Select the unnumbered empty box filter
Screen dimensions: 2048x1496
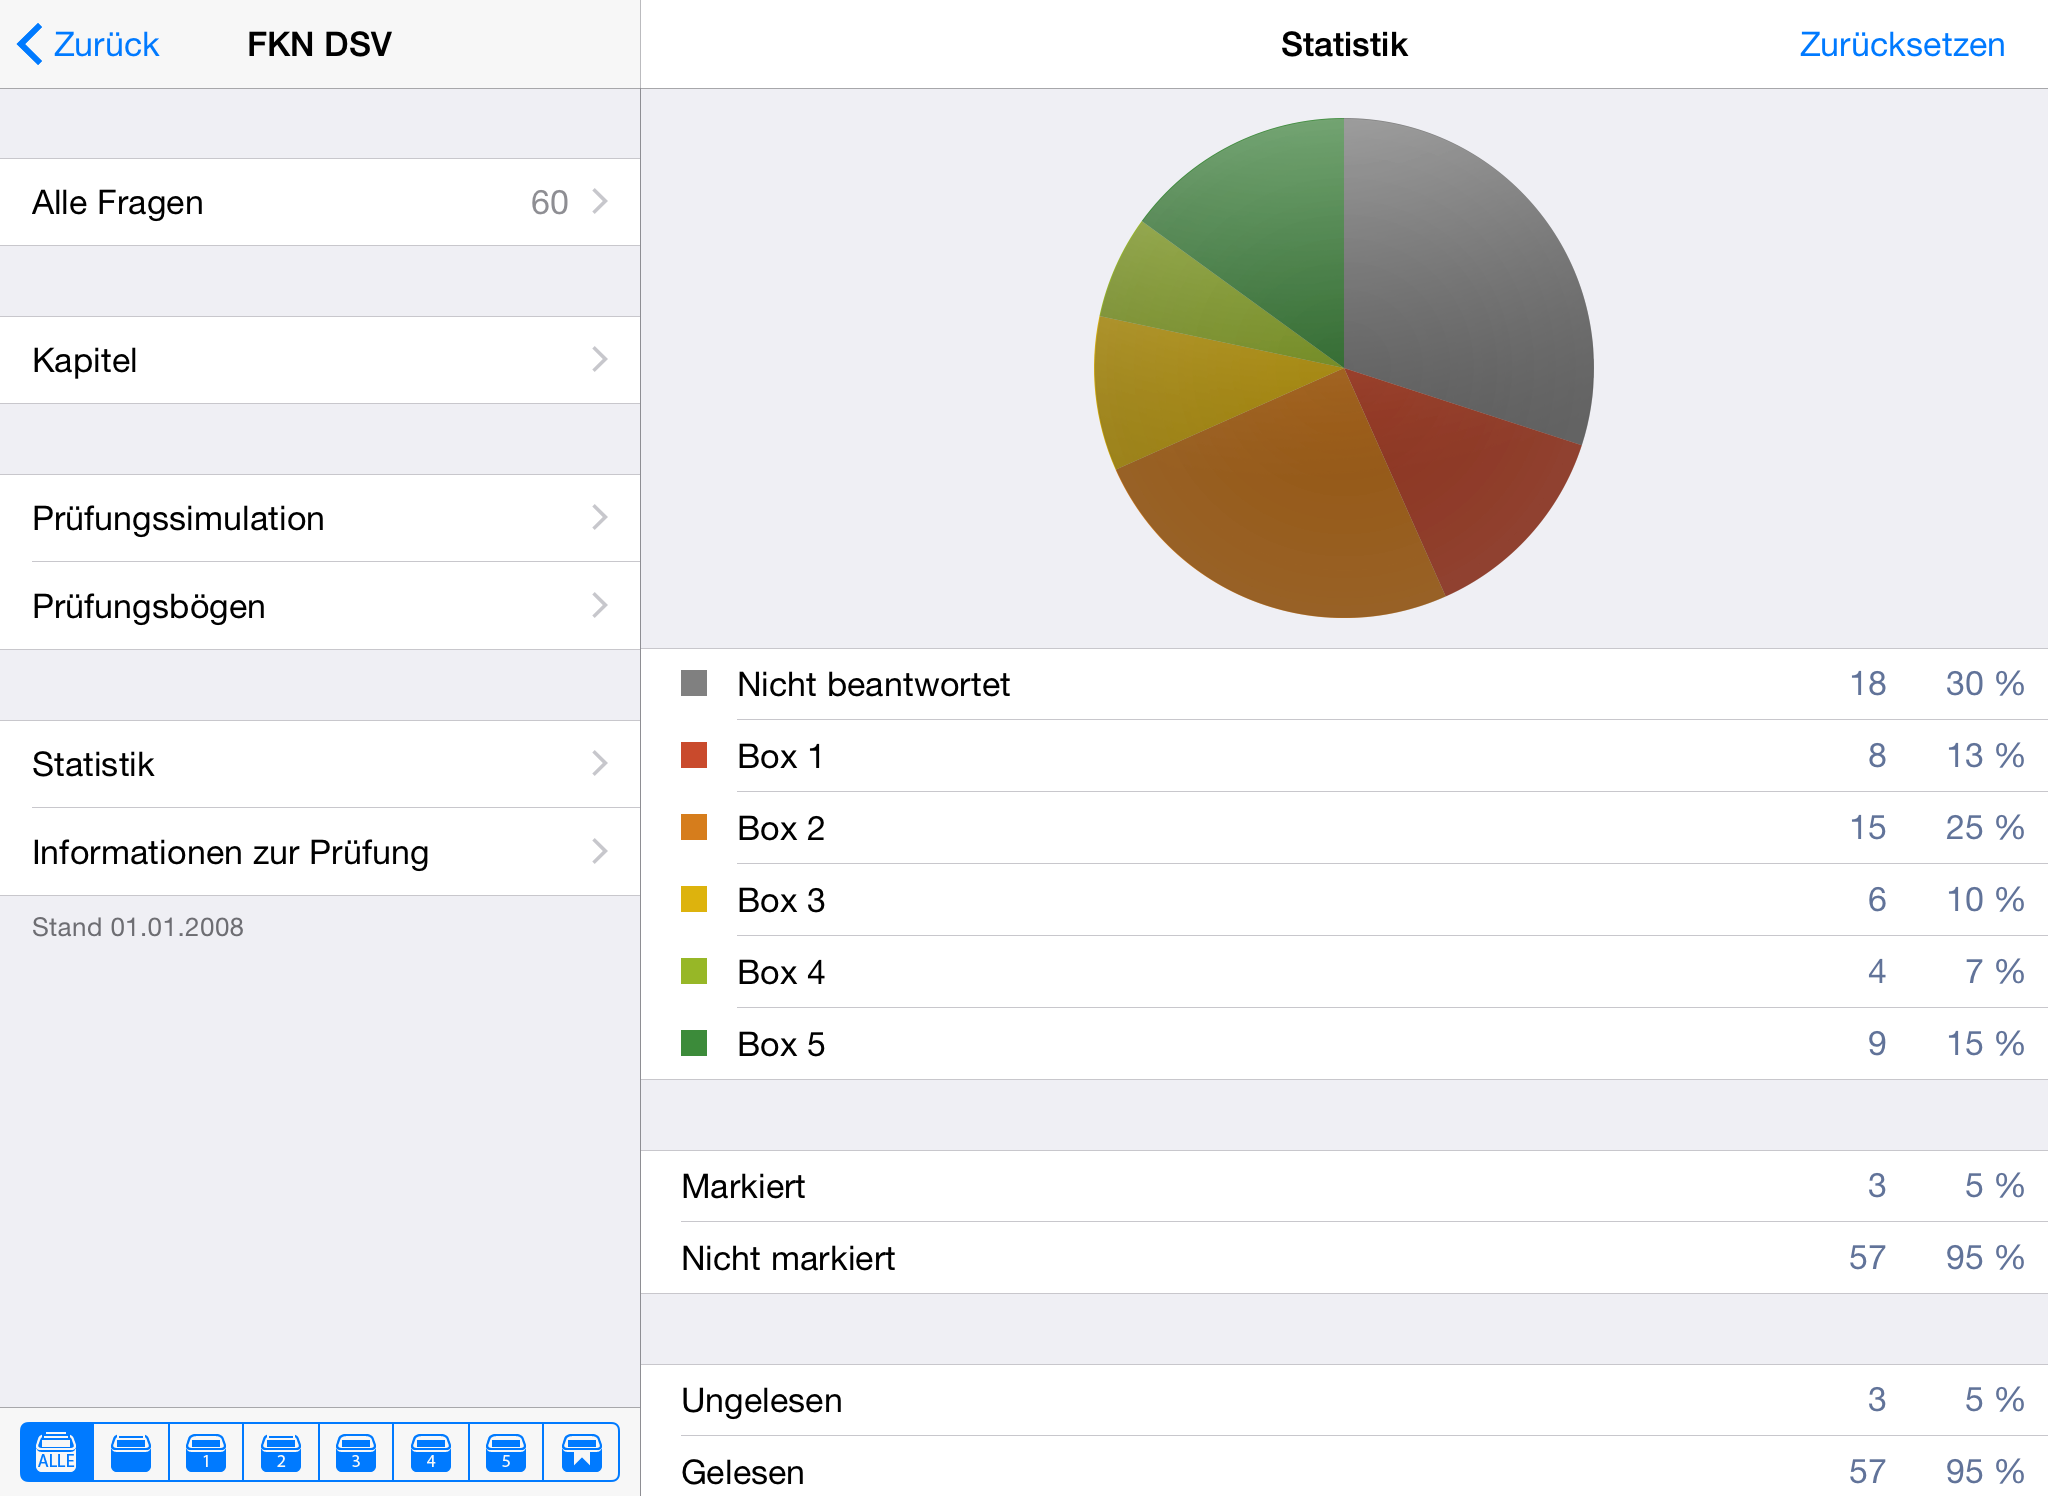[131, 1452]
